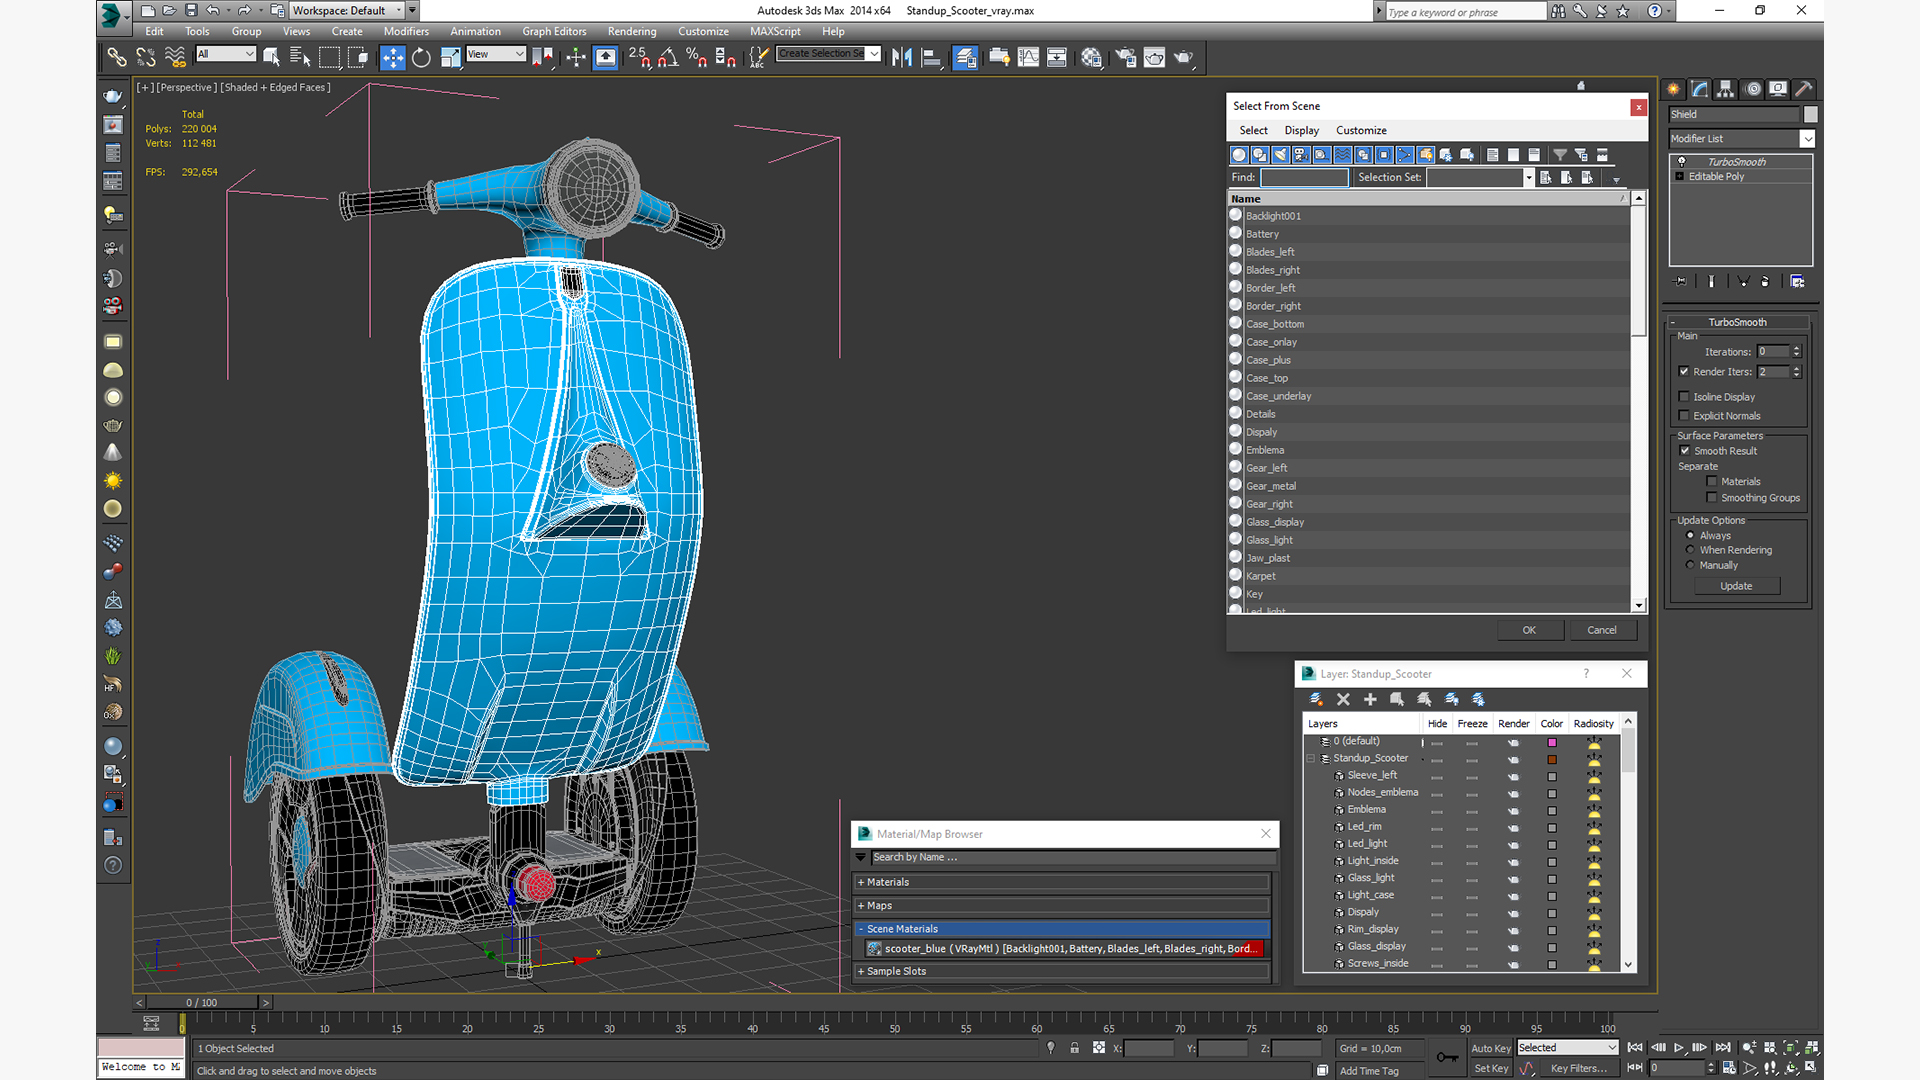Open the Modifier List dropdown
1920x1080 pixels.
[x=1807, y=139]
